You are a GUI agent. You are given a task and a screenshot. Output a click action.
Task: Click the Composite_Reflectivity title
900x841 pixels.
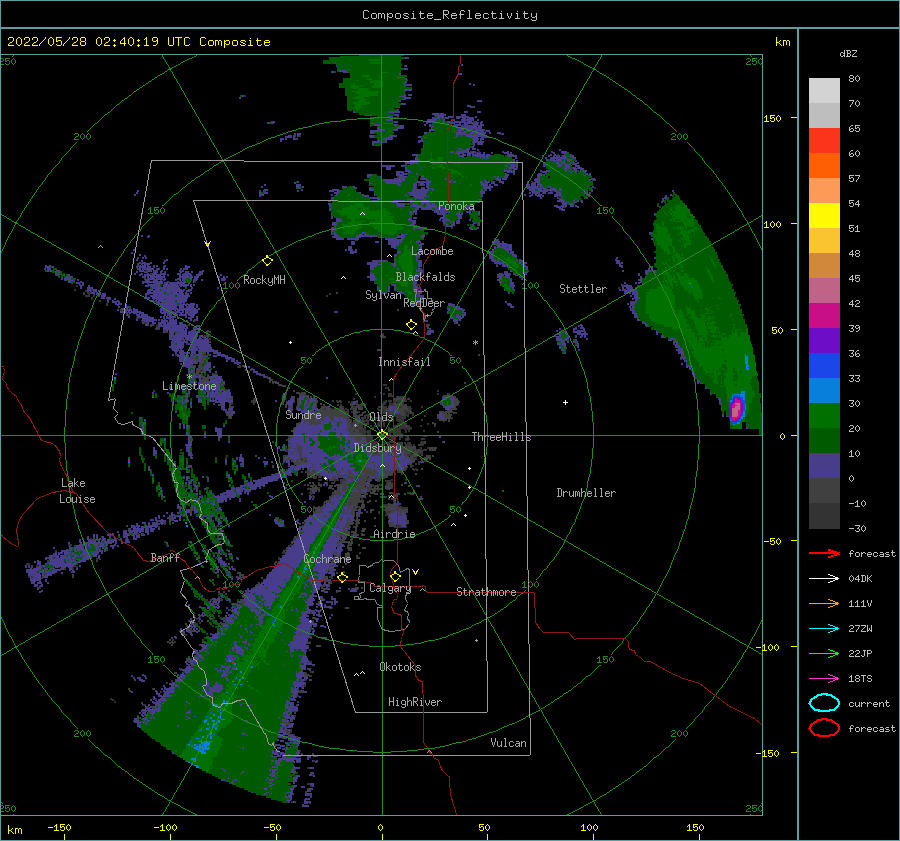(450, 15)
